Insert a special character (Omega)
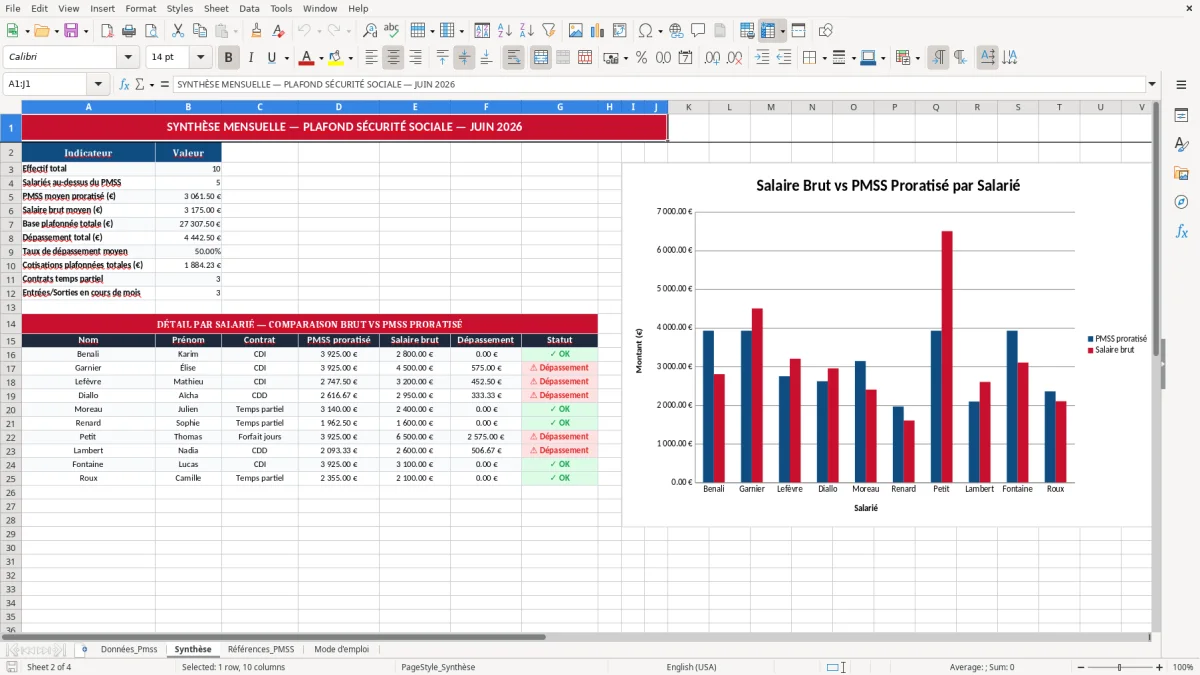The height and width of the screenshot is (675, 1200). pos(645,31)
